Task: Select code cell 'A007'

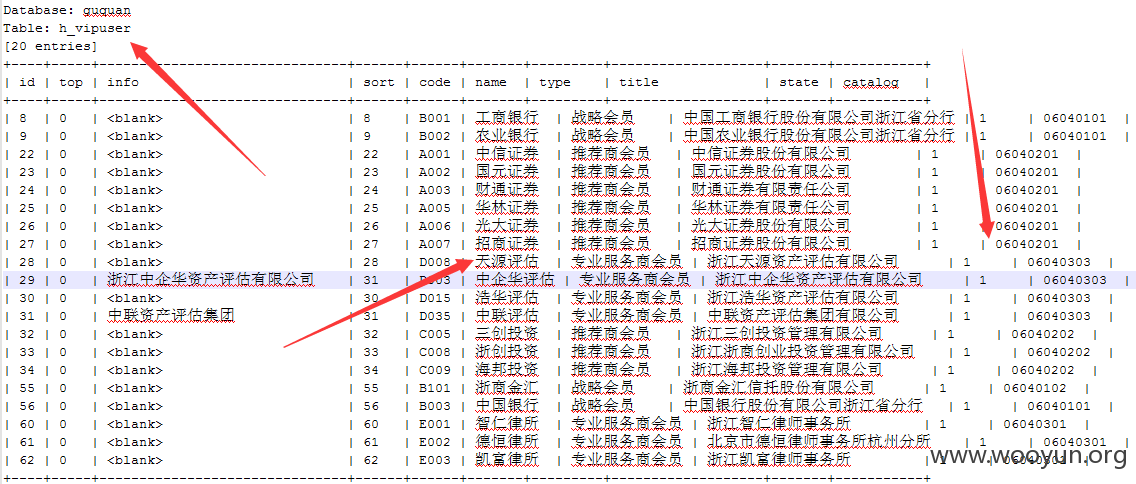Action: coord(435,244)
